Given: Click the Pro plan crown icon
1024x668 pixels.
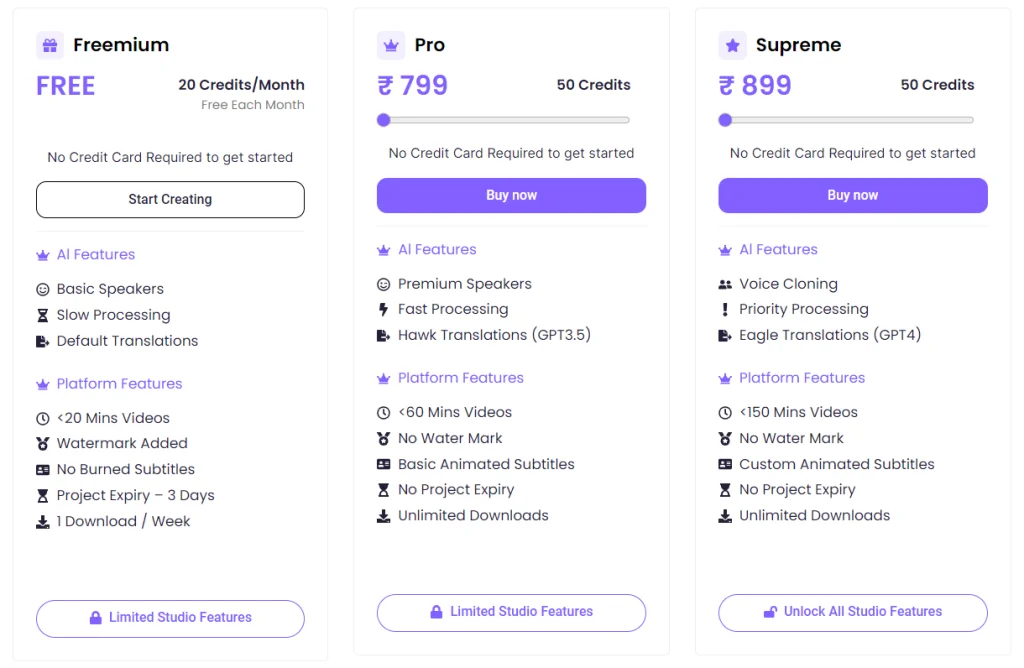Looking at the screenshot, I should point(391,45).
